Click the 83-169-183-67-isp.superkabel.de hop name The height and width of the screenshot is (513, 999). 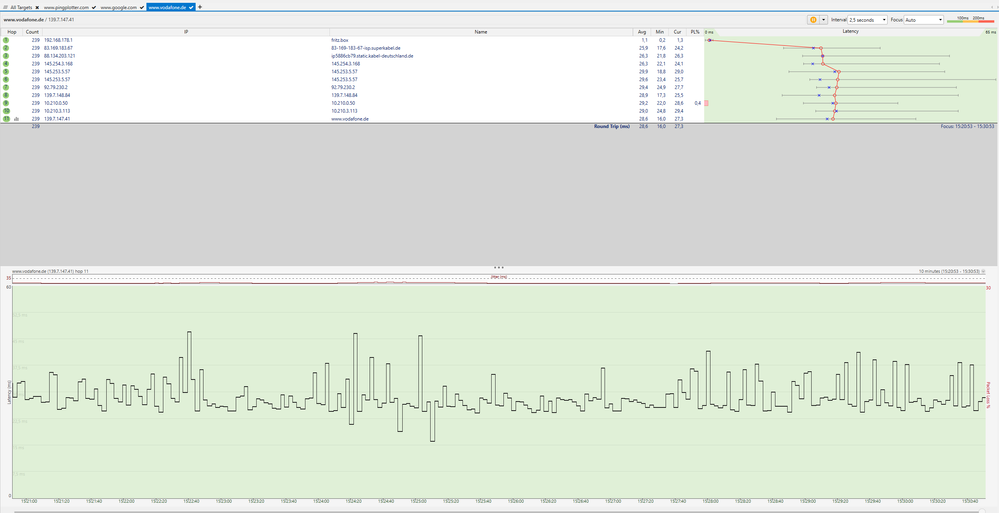coord(366,48)
